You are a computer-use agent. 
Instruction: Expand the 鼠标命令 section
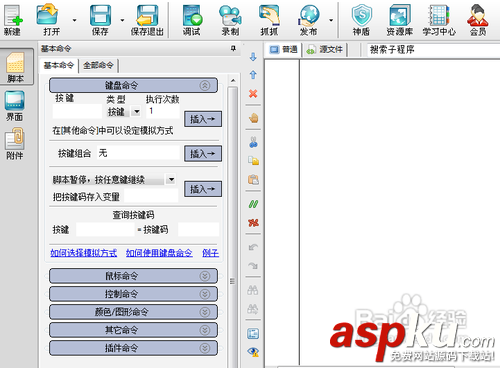tap(133, 276)
